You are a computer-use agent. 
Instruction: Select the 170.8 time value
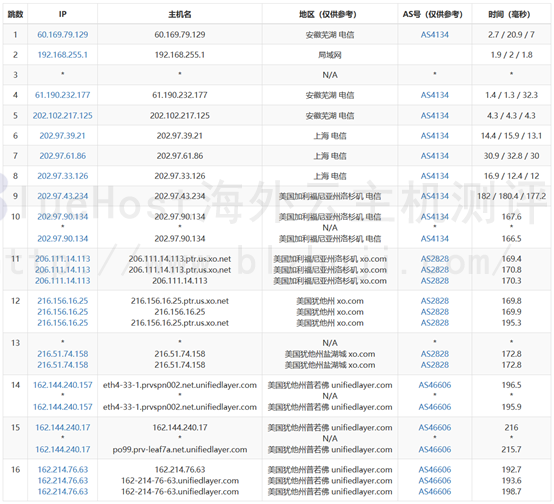[x=511, y=270]
